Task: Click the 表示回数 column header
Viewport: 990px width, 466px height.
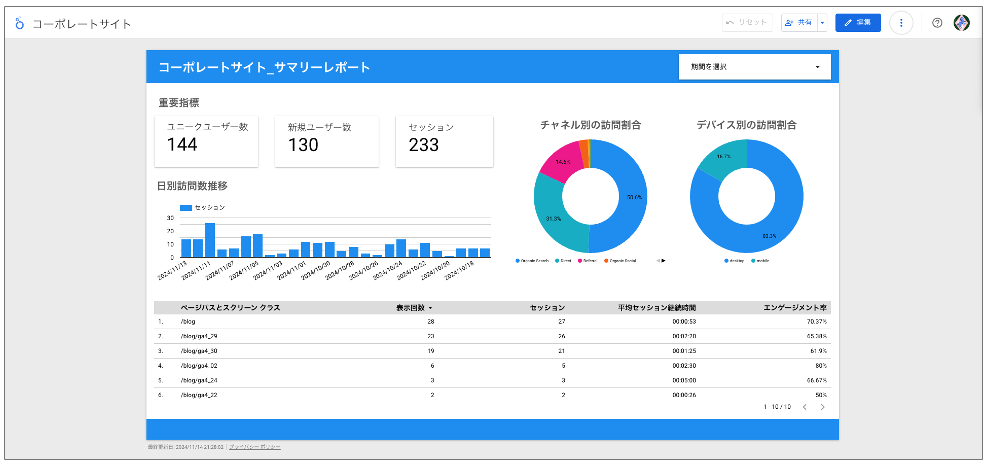Action: tap(410, 308)
